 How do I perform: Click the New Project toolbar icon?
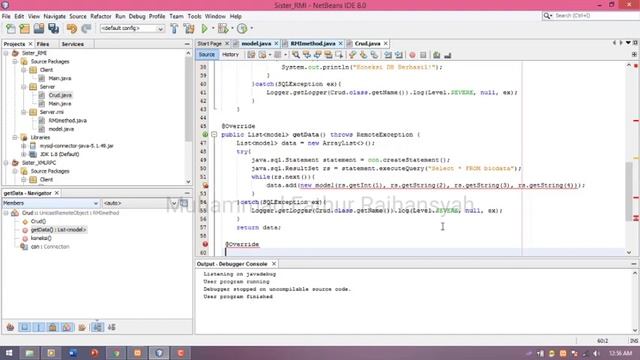(x=24, y=29)
